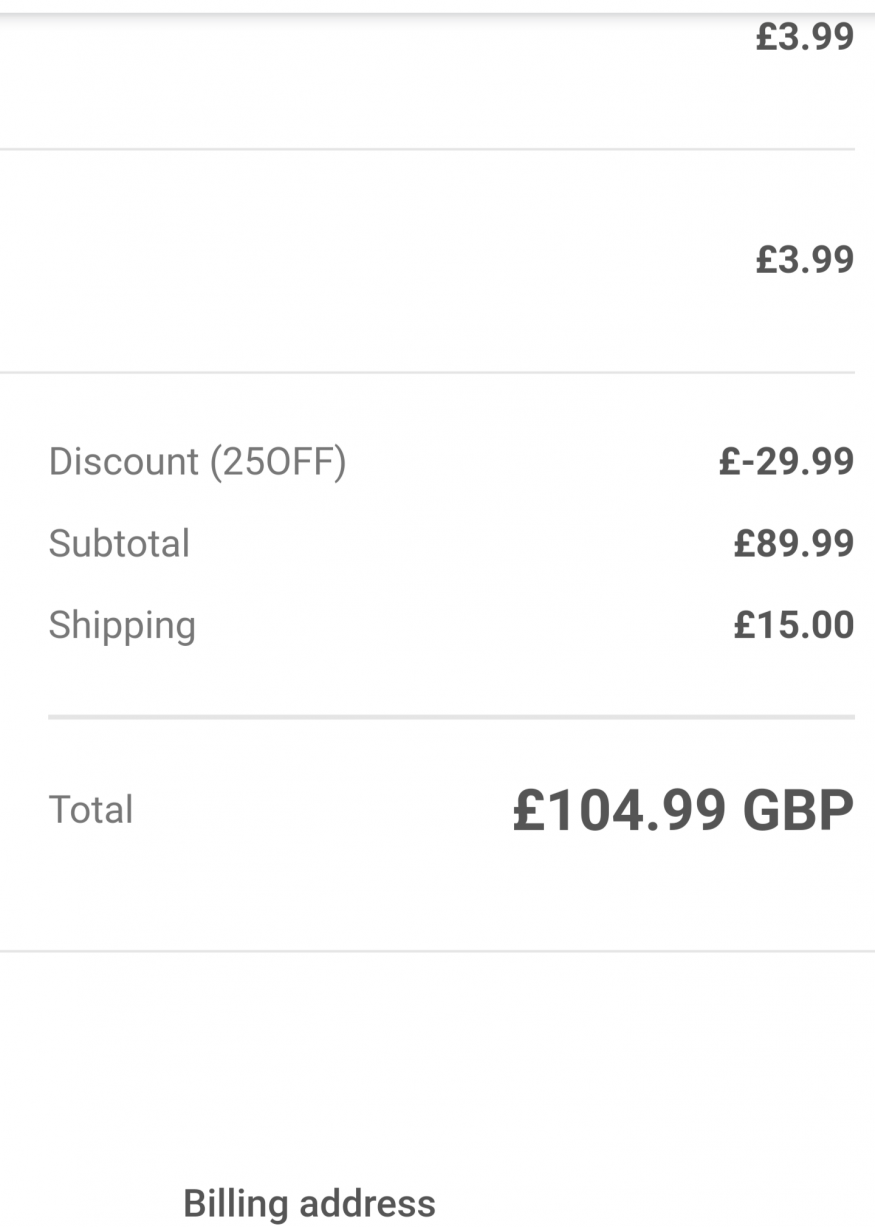
Task: Select the Subtotal label
Action: point(119,544)
